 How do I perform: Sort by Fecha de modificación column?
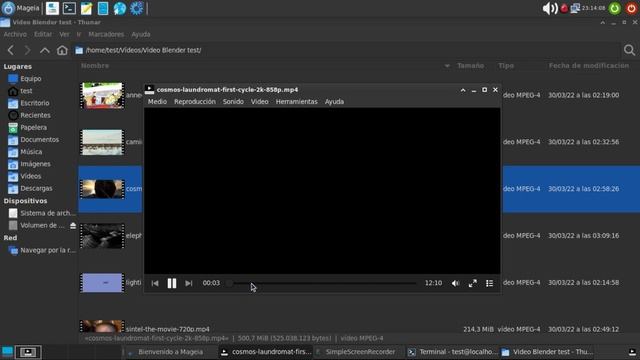click(x=589, y=66)
